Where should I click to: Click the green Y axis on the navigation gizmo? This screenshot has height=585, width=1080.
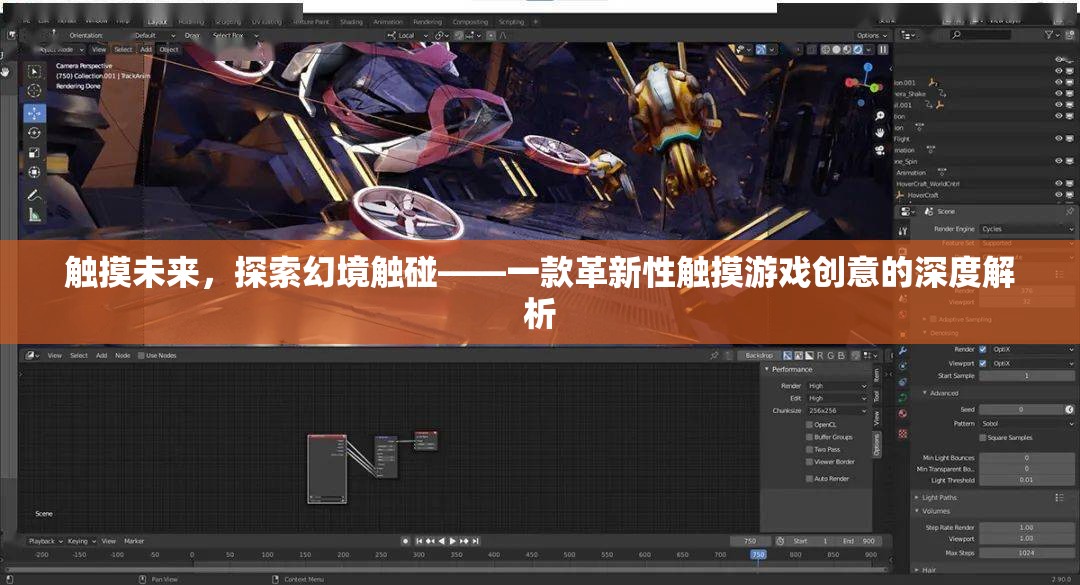pos(875,88)
